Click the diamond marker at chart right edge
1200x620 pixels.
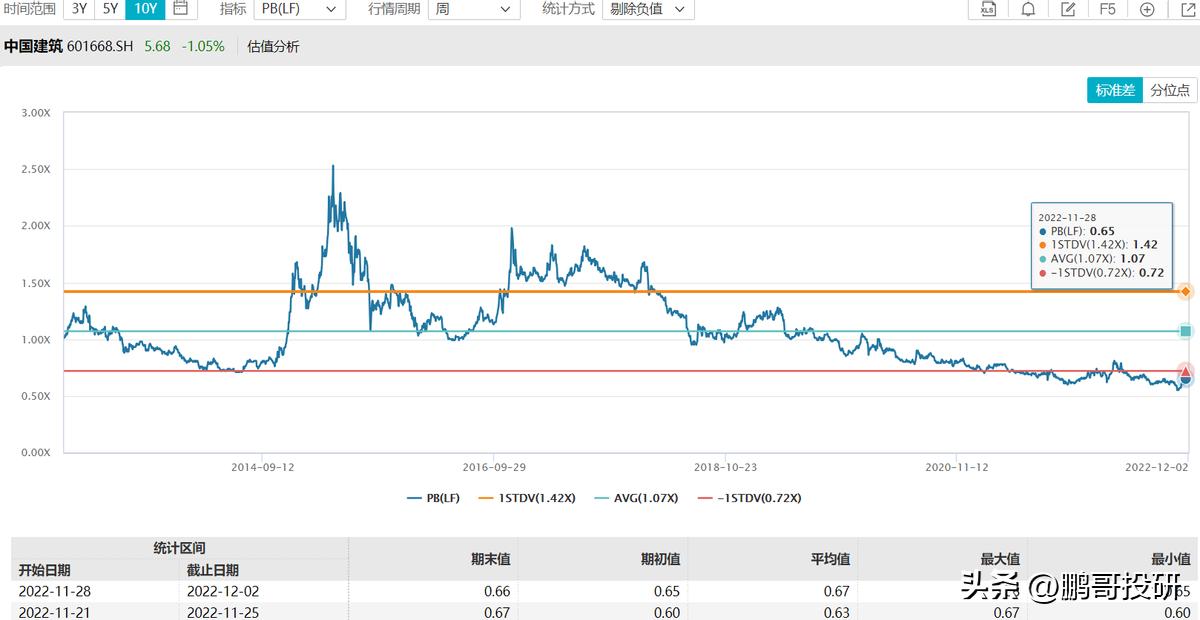point(1184,291)
